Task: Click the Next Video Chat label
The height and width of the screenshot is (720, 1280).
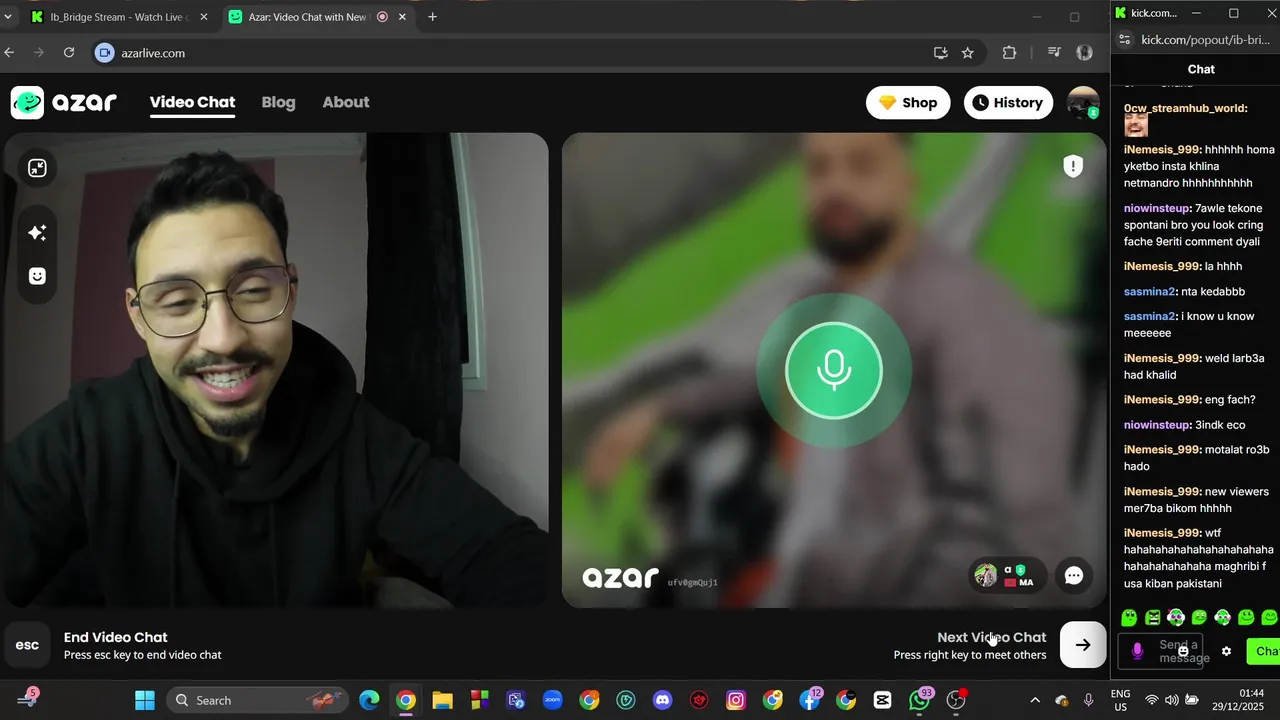Action: point(991,637)
